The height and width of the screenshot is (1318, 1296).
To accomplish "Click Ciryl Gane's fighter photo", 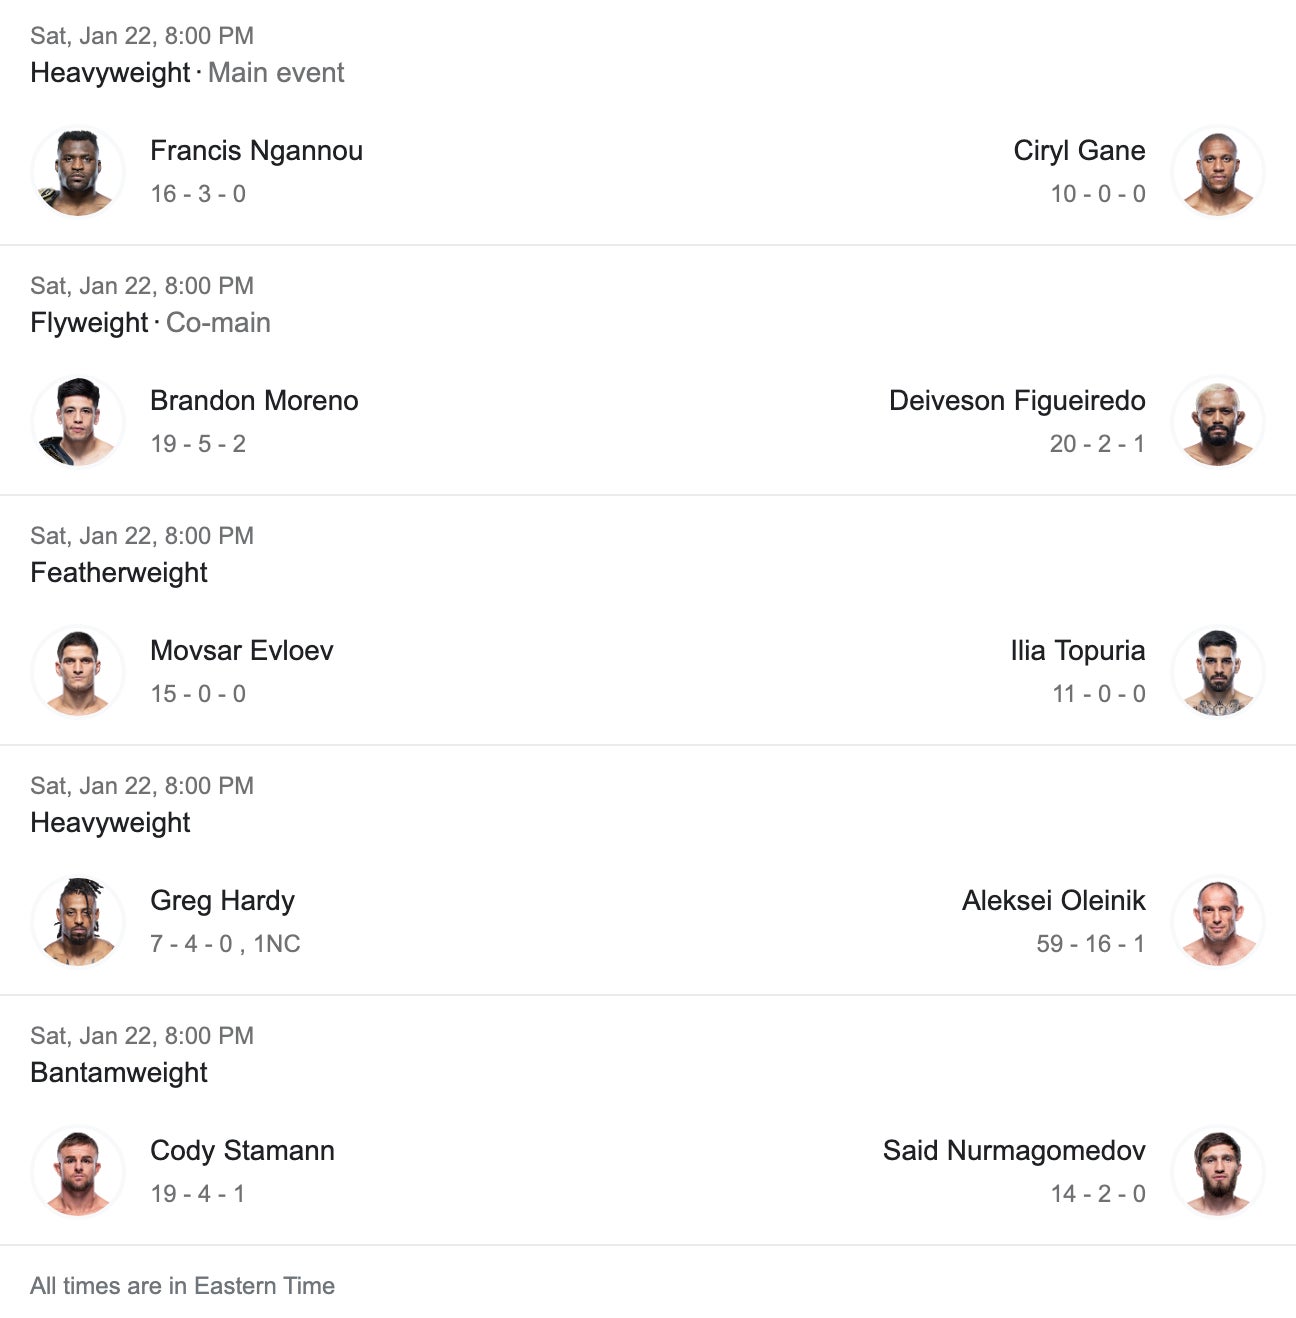I will [x=1217, y=172].
